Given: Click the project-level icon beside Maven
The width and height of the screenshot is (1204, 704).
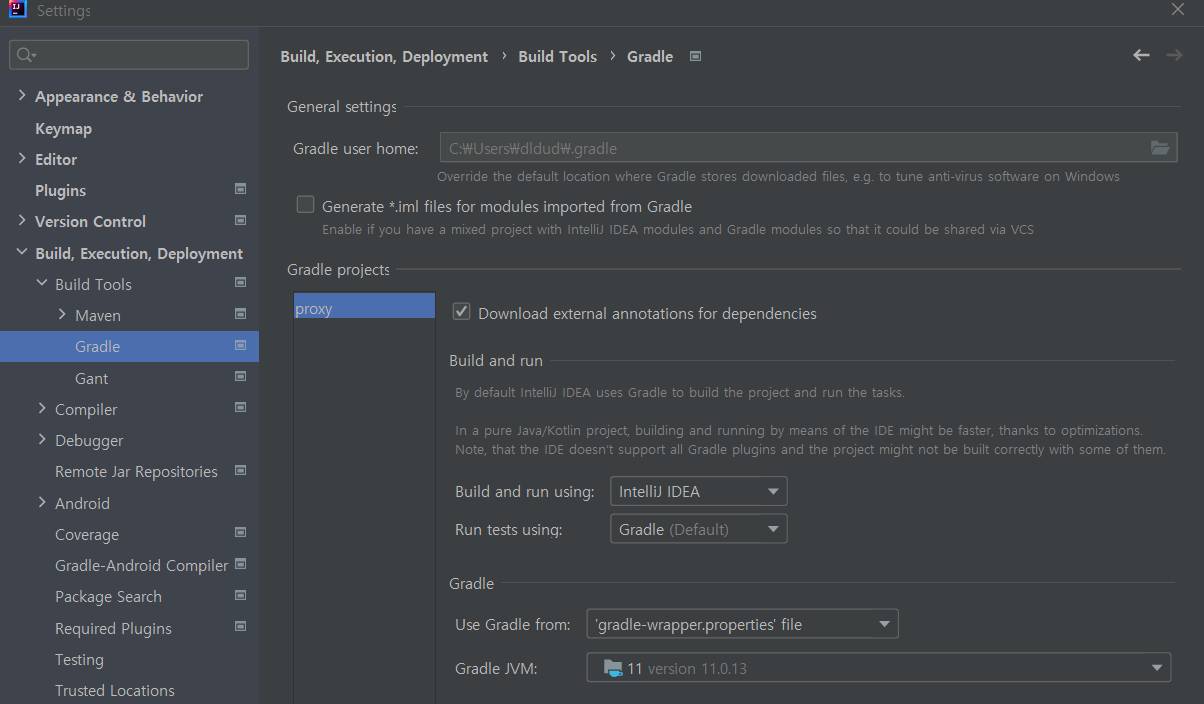Looking at the screenshot, I should click(x=240, y=314).
